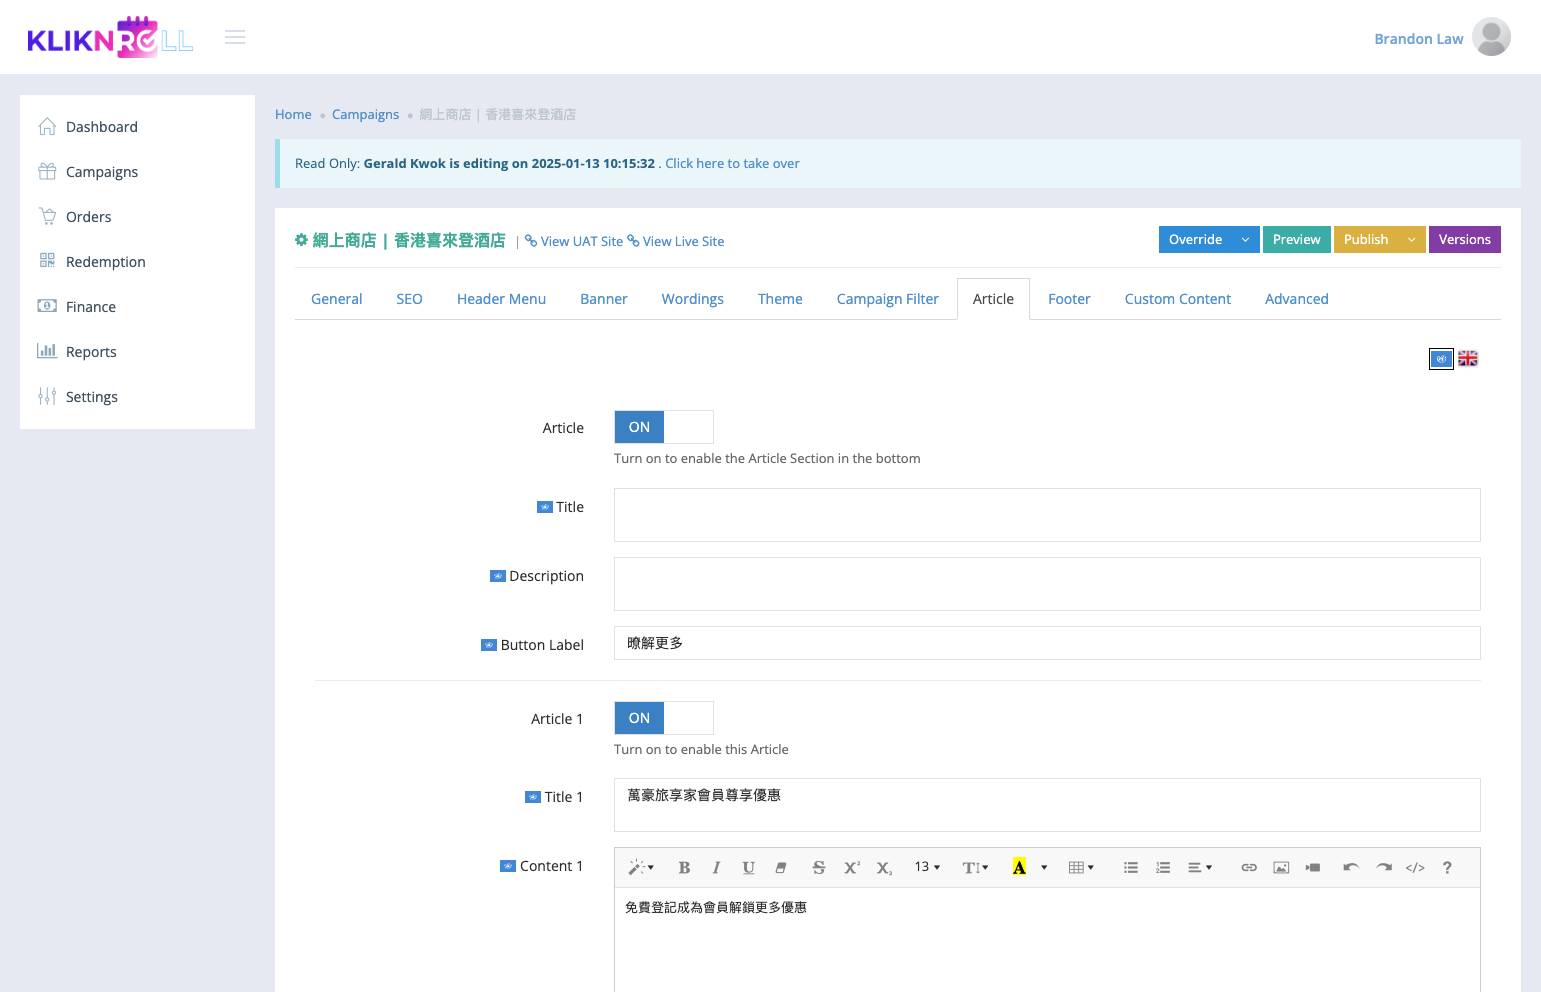Click the 'Click here to take over' link
This screenshot has width=1541, height=992.
click(733, 164)
